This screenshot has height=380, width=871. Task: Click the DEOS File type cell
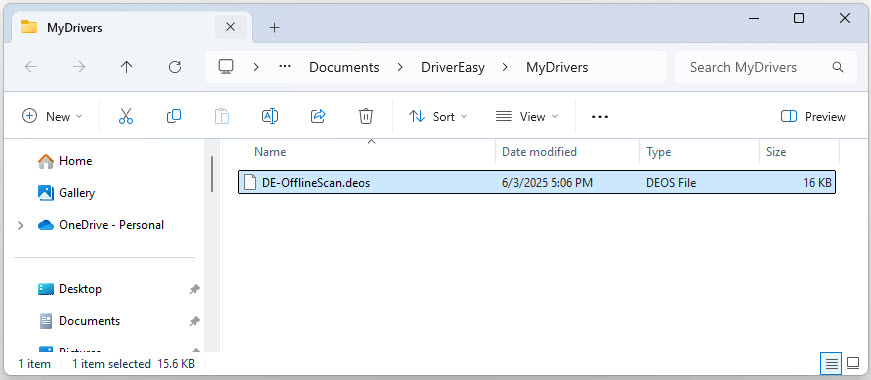[671, 182]
